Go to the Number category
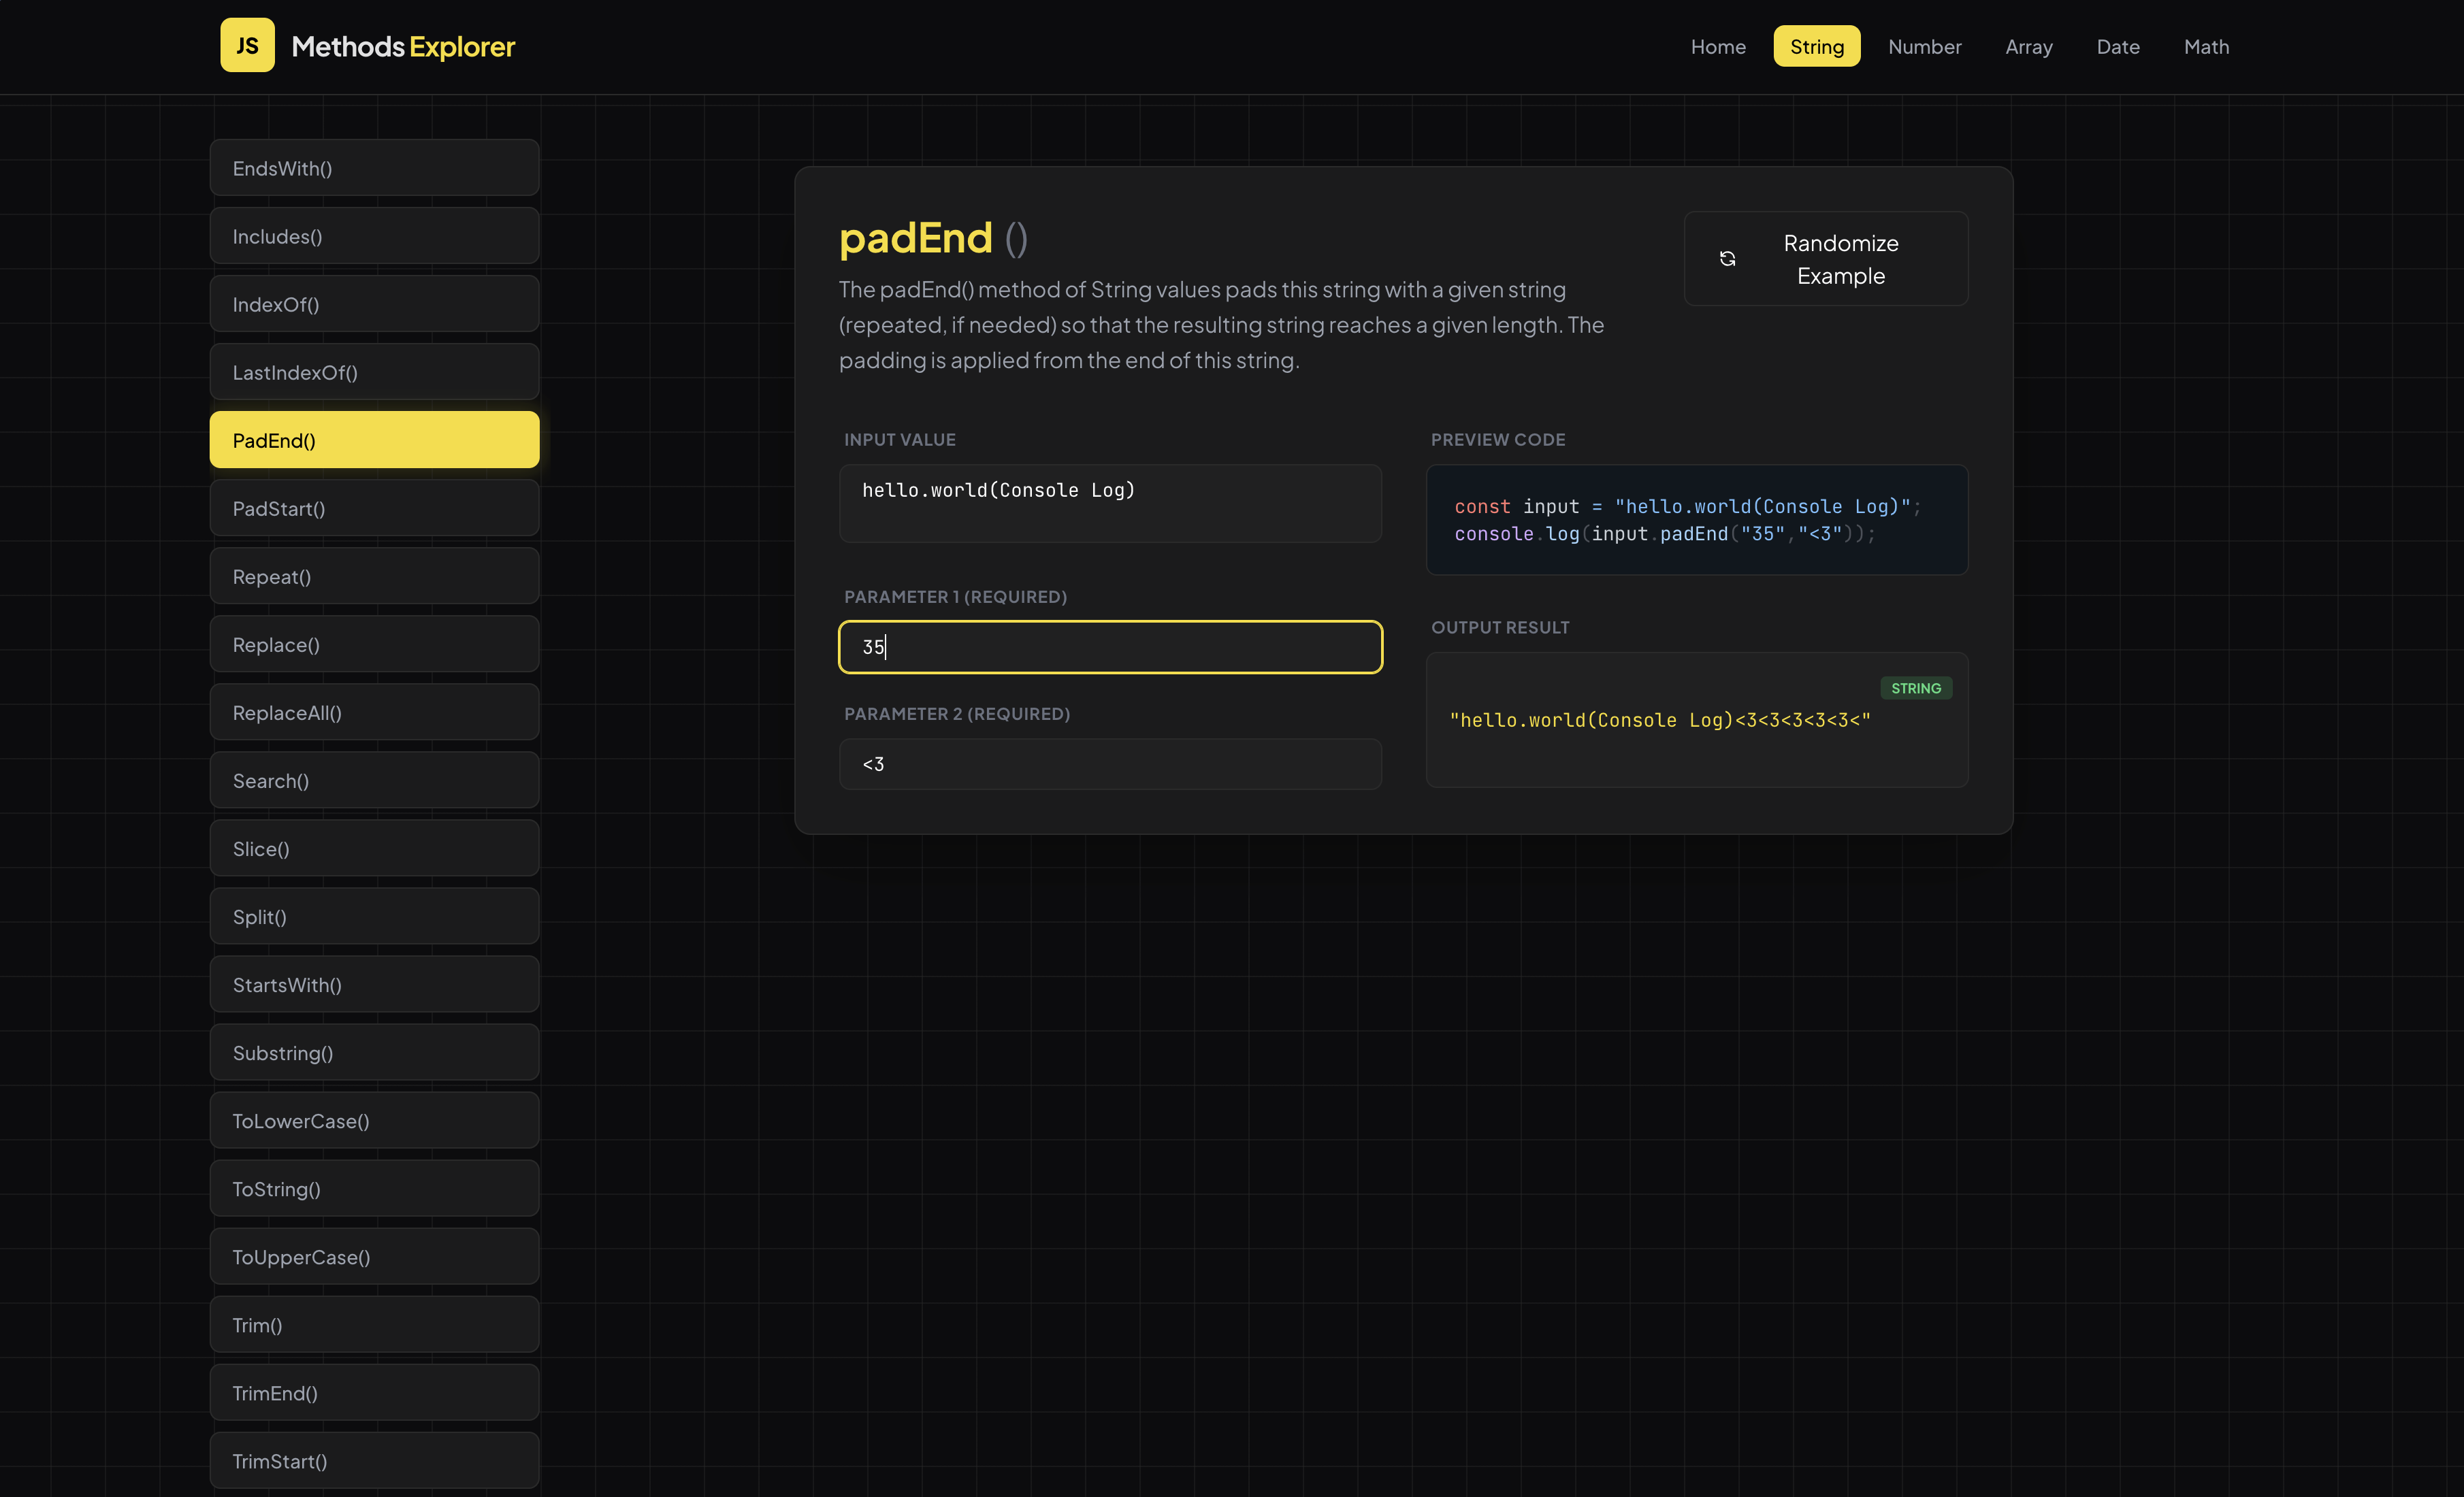This screenshot has width=2464, height=1497. 1924,46
